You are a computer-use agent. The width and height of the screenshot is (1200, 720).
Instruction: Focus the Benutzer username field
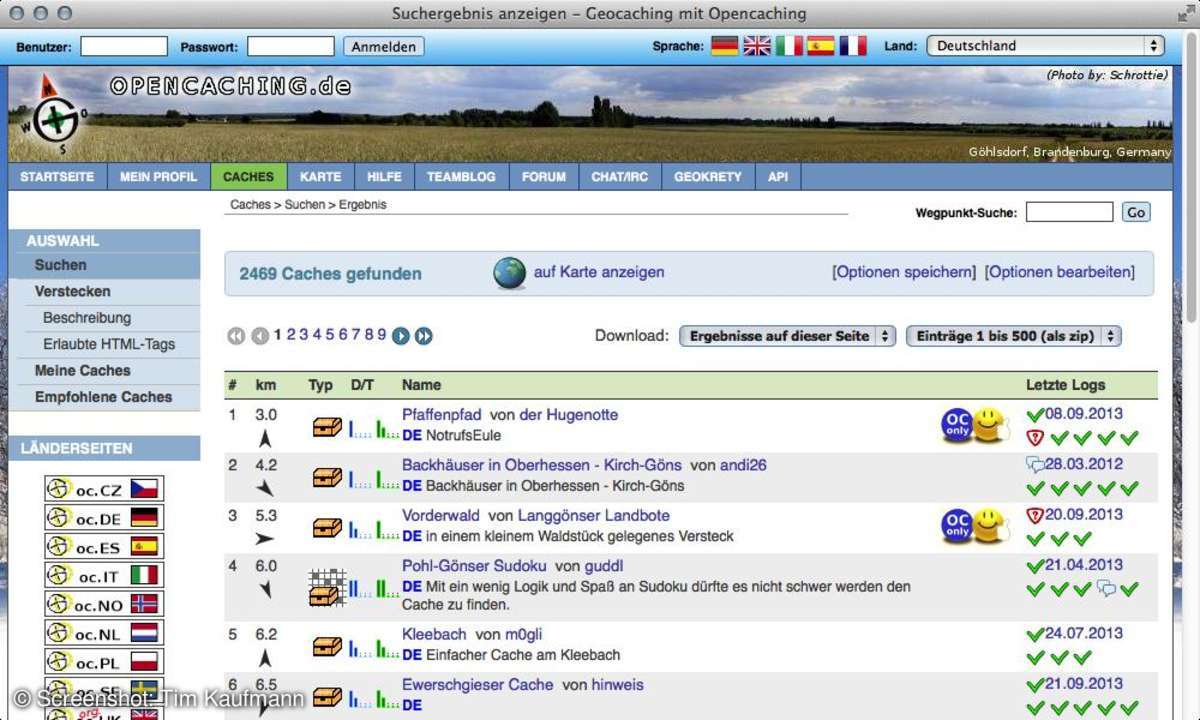pos(124,46)
